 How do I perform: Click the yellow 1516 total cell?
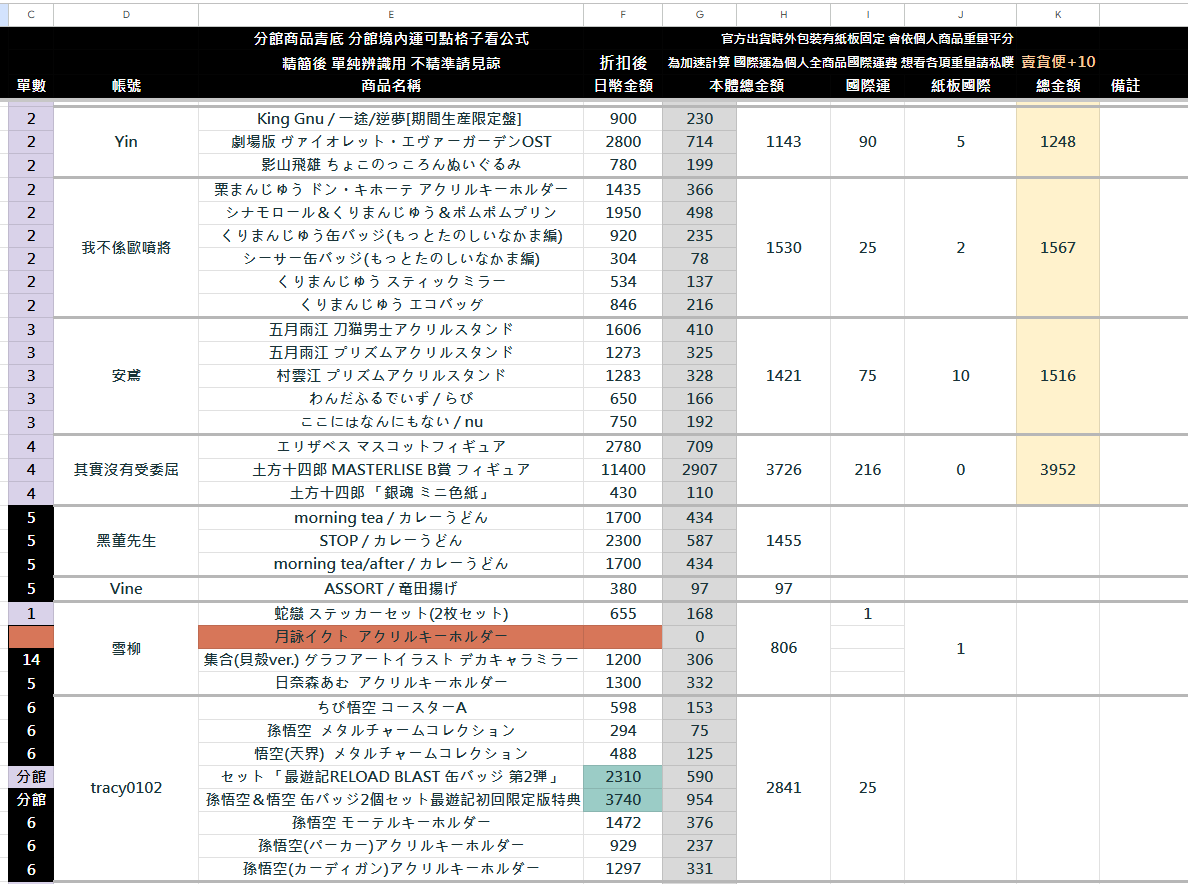click(x=1058, y=376)
